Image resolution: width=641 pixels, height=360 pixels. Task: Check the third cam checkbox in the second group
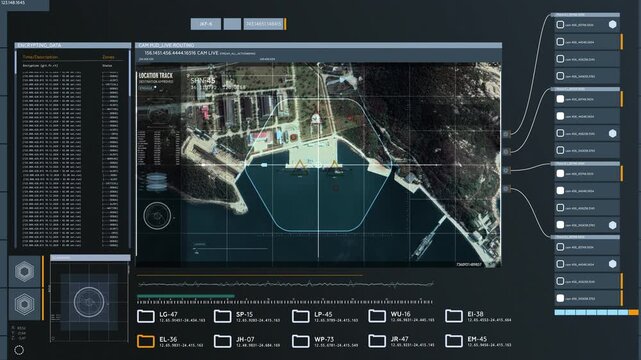(560, 133)
